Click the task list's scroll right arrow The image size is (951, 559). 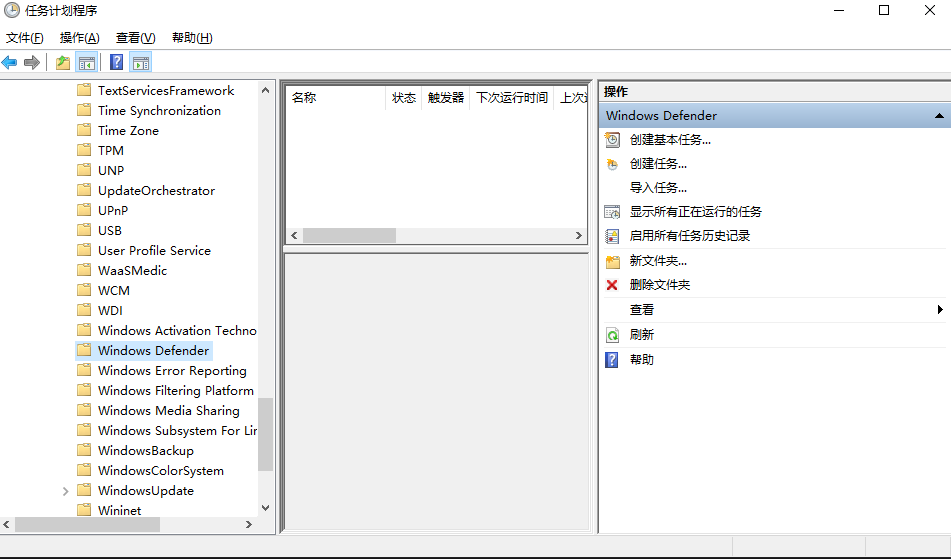[579, 235]
